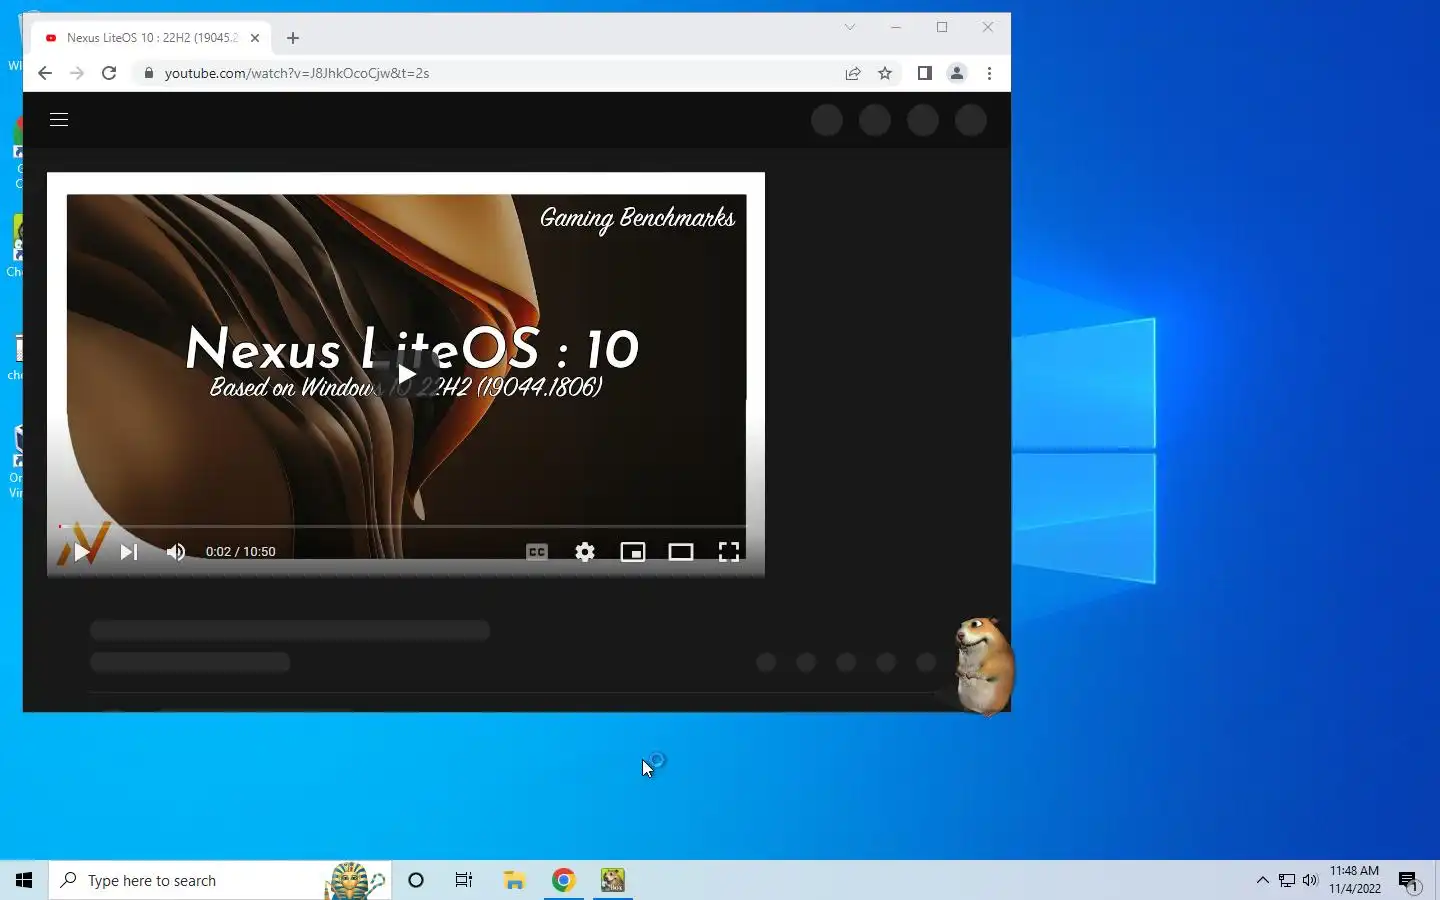This screenshot has height=900, width=1440.
Task: Open Chrome tab search dropdown
Action: pos(850,27)
